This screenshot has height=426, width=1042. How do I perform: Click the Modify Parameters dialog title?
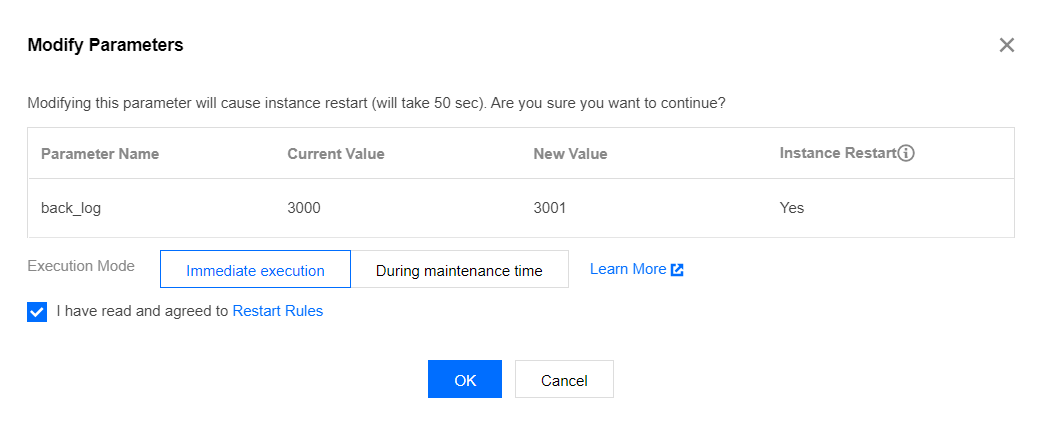[105, 45]
